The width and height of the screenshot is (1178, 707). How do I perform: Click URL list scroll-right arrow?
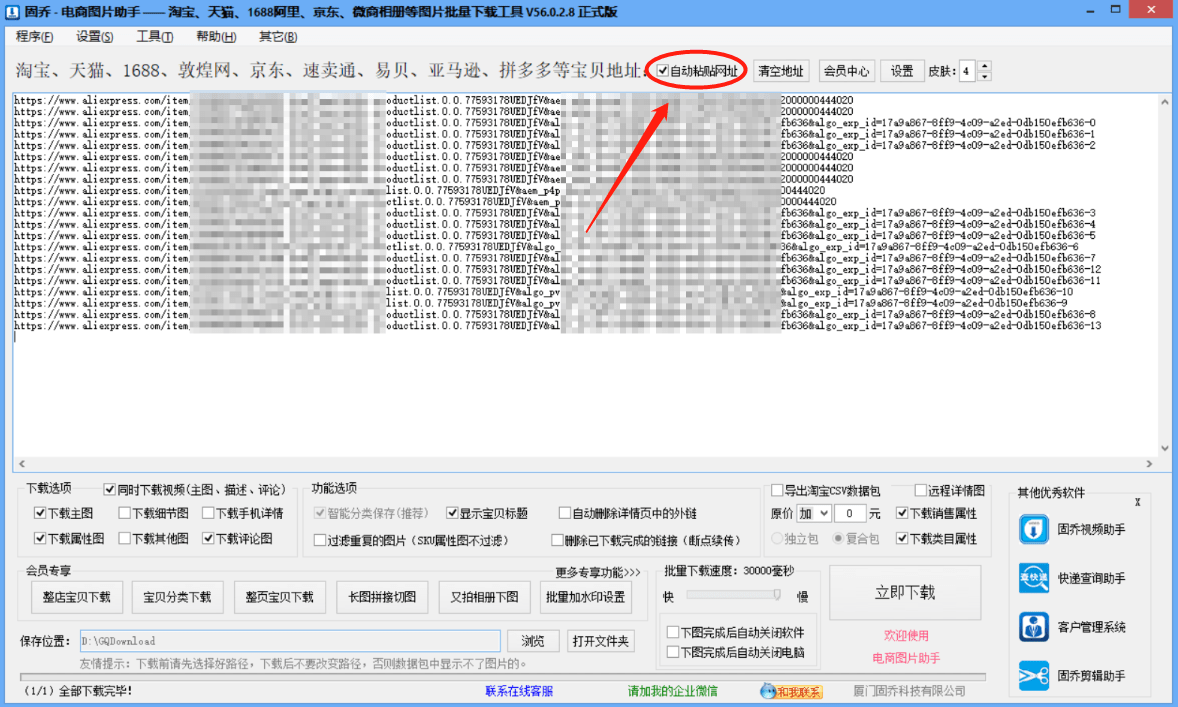click(x=1149, y=464)
